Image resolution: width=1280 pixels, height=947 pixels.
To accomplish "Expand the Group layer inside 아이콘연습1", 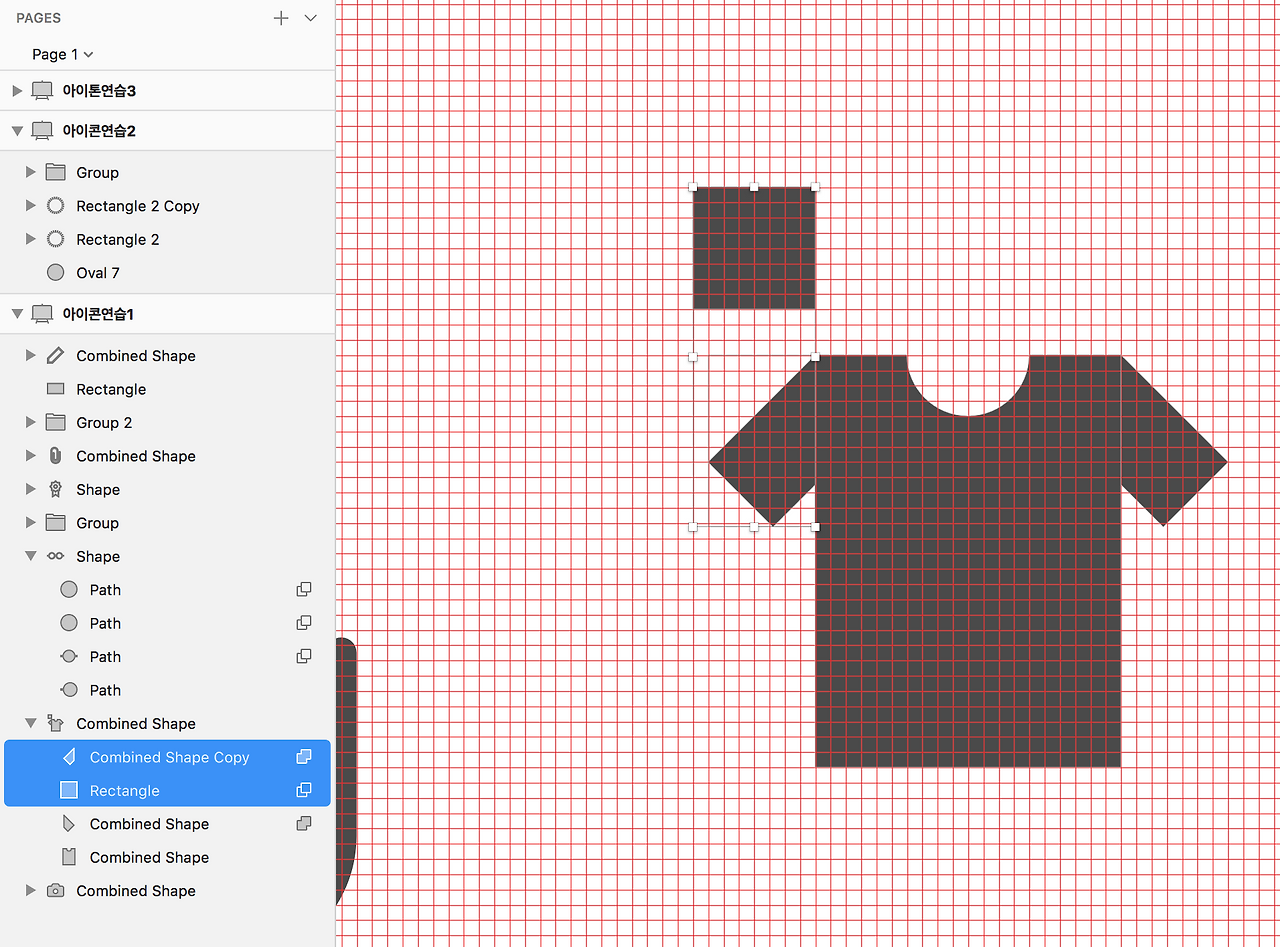I will [31, 523].
